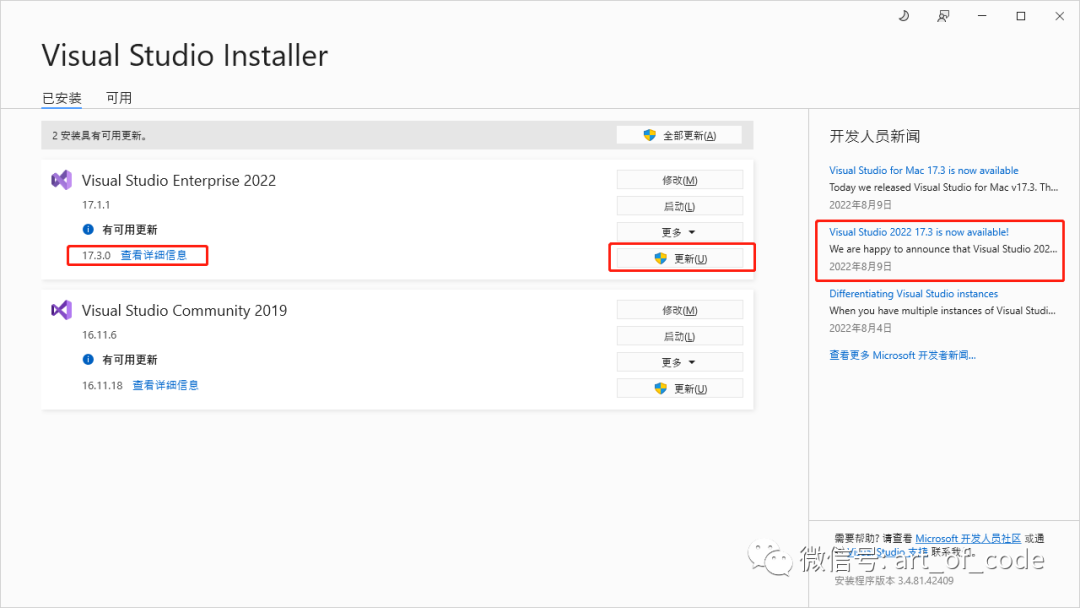This screenshot has width=1080, height=608.
Task: Click 修改(M) for Visual Studio Enterprise 2022
Action: tap(680, 180)
